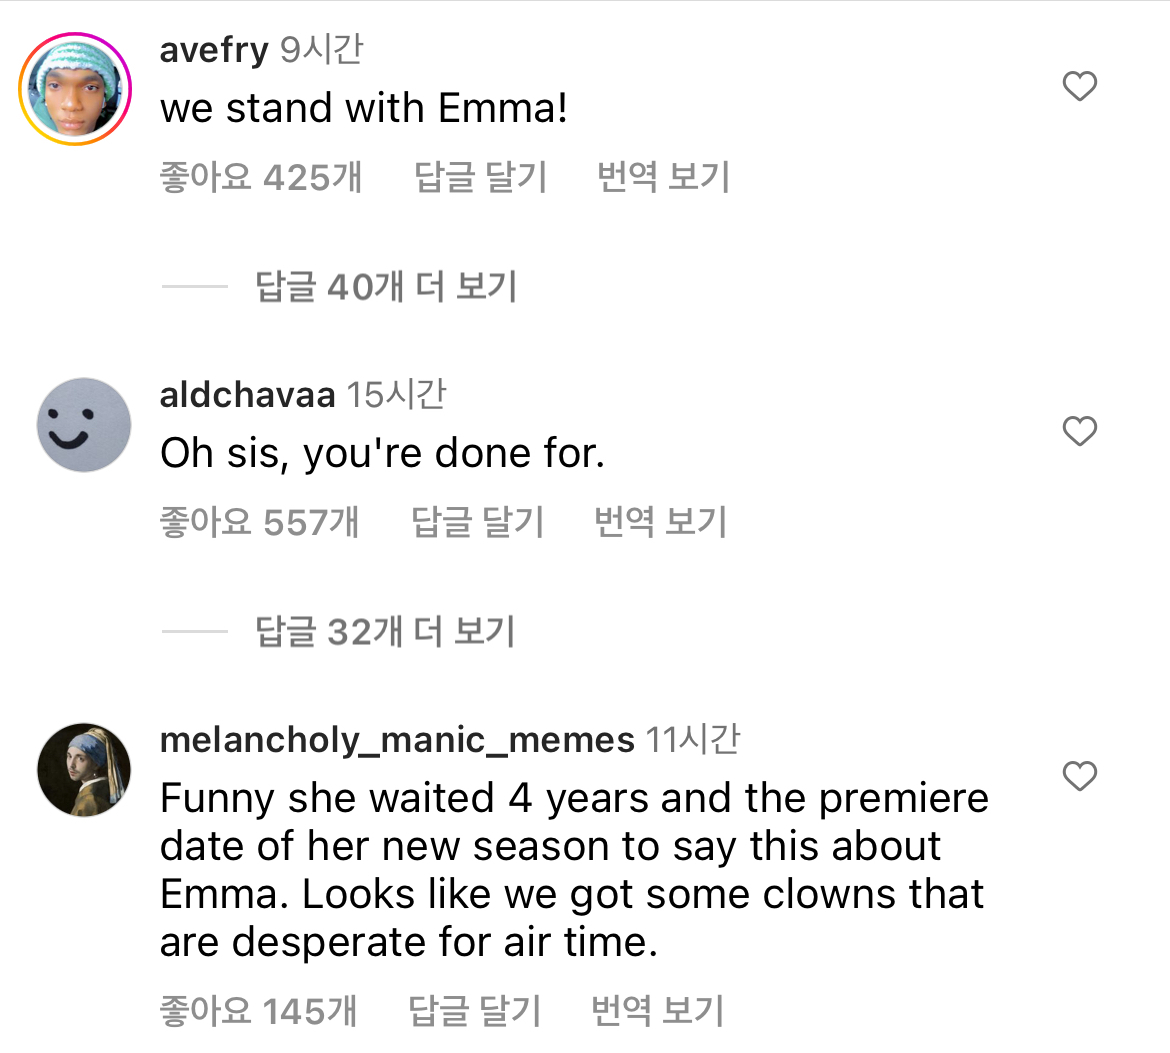Open avefry's profile picture

pyautogui.click(x=76, y=89)
